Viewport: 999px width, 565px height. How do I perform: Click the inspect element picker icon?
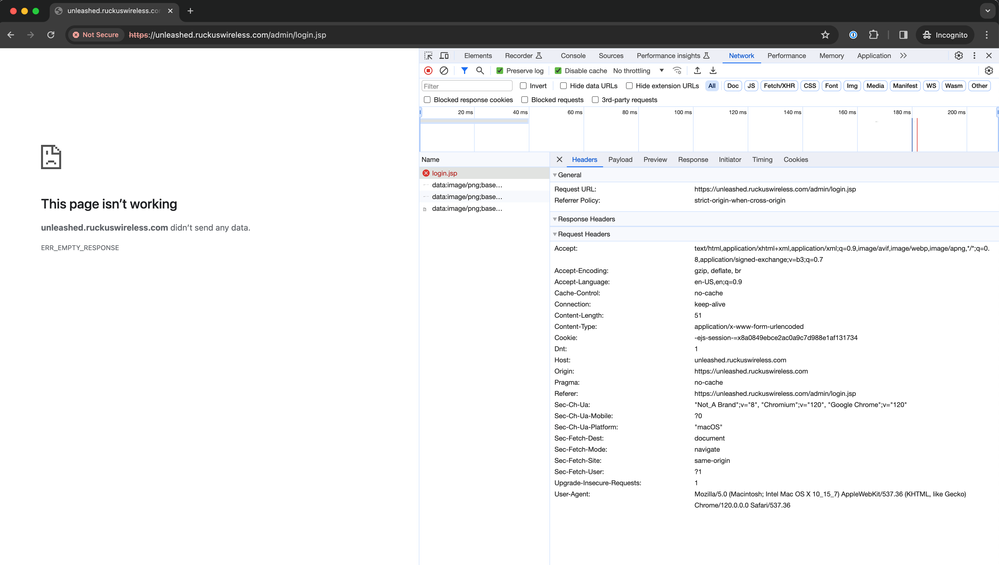(429, 56)
